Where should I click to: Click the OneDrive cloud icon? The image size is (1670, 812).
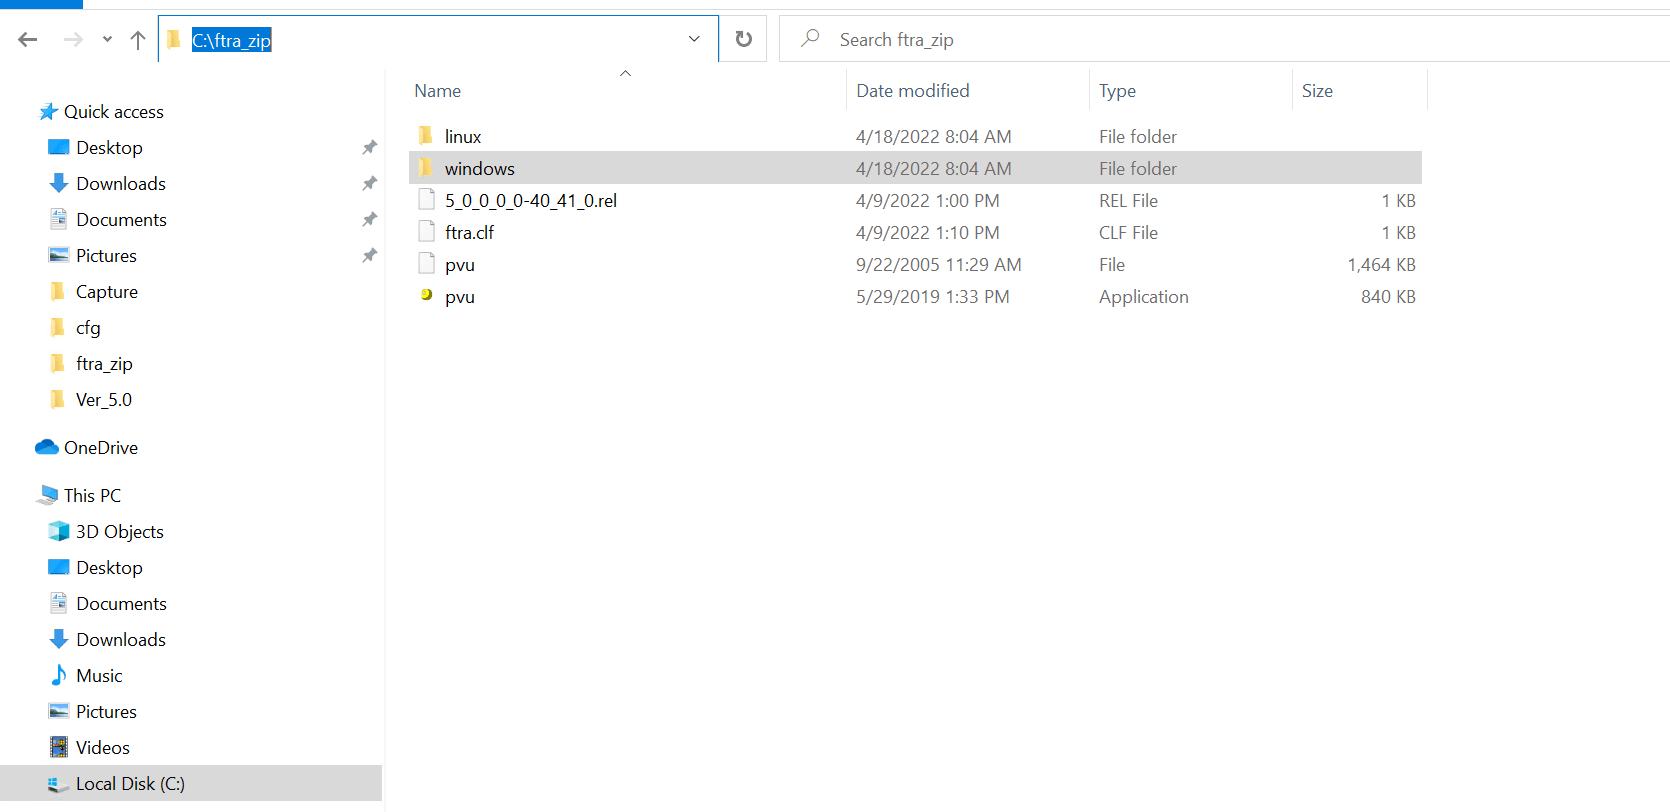coord(47,447)
